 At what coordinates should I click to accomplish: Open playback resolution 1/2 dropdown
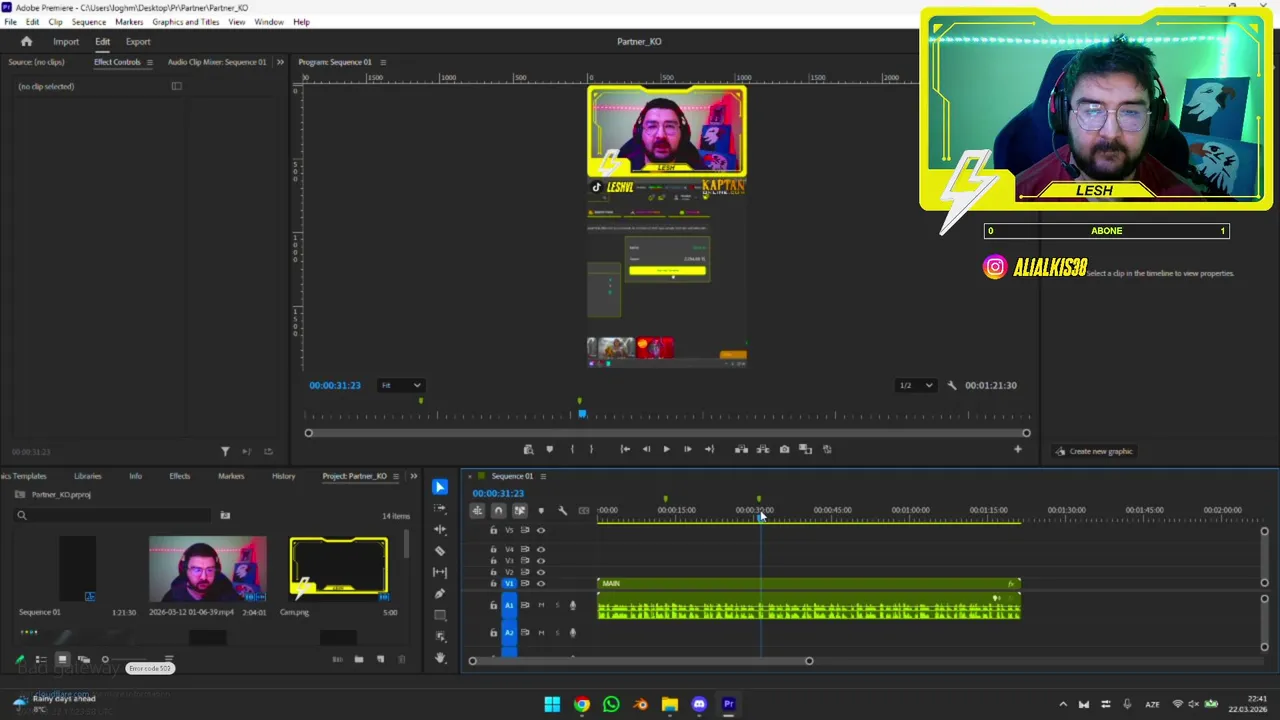click(x=916, y=385)
